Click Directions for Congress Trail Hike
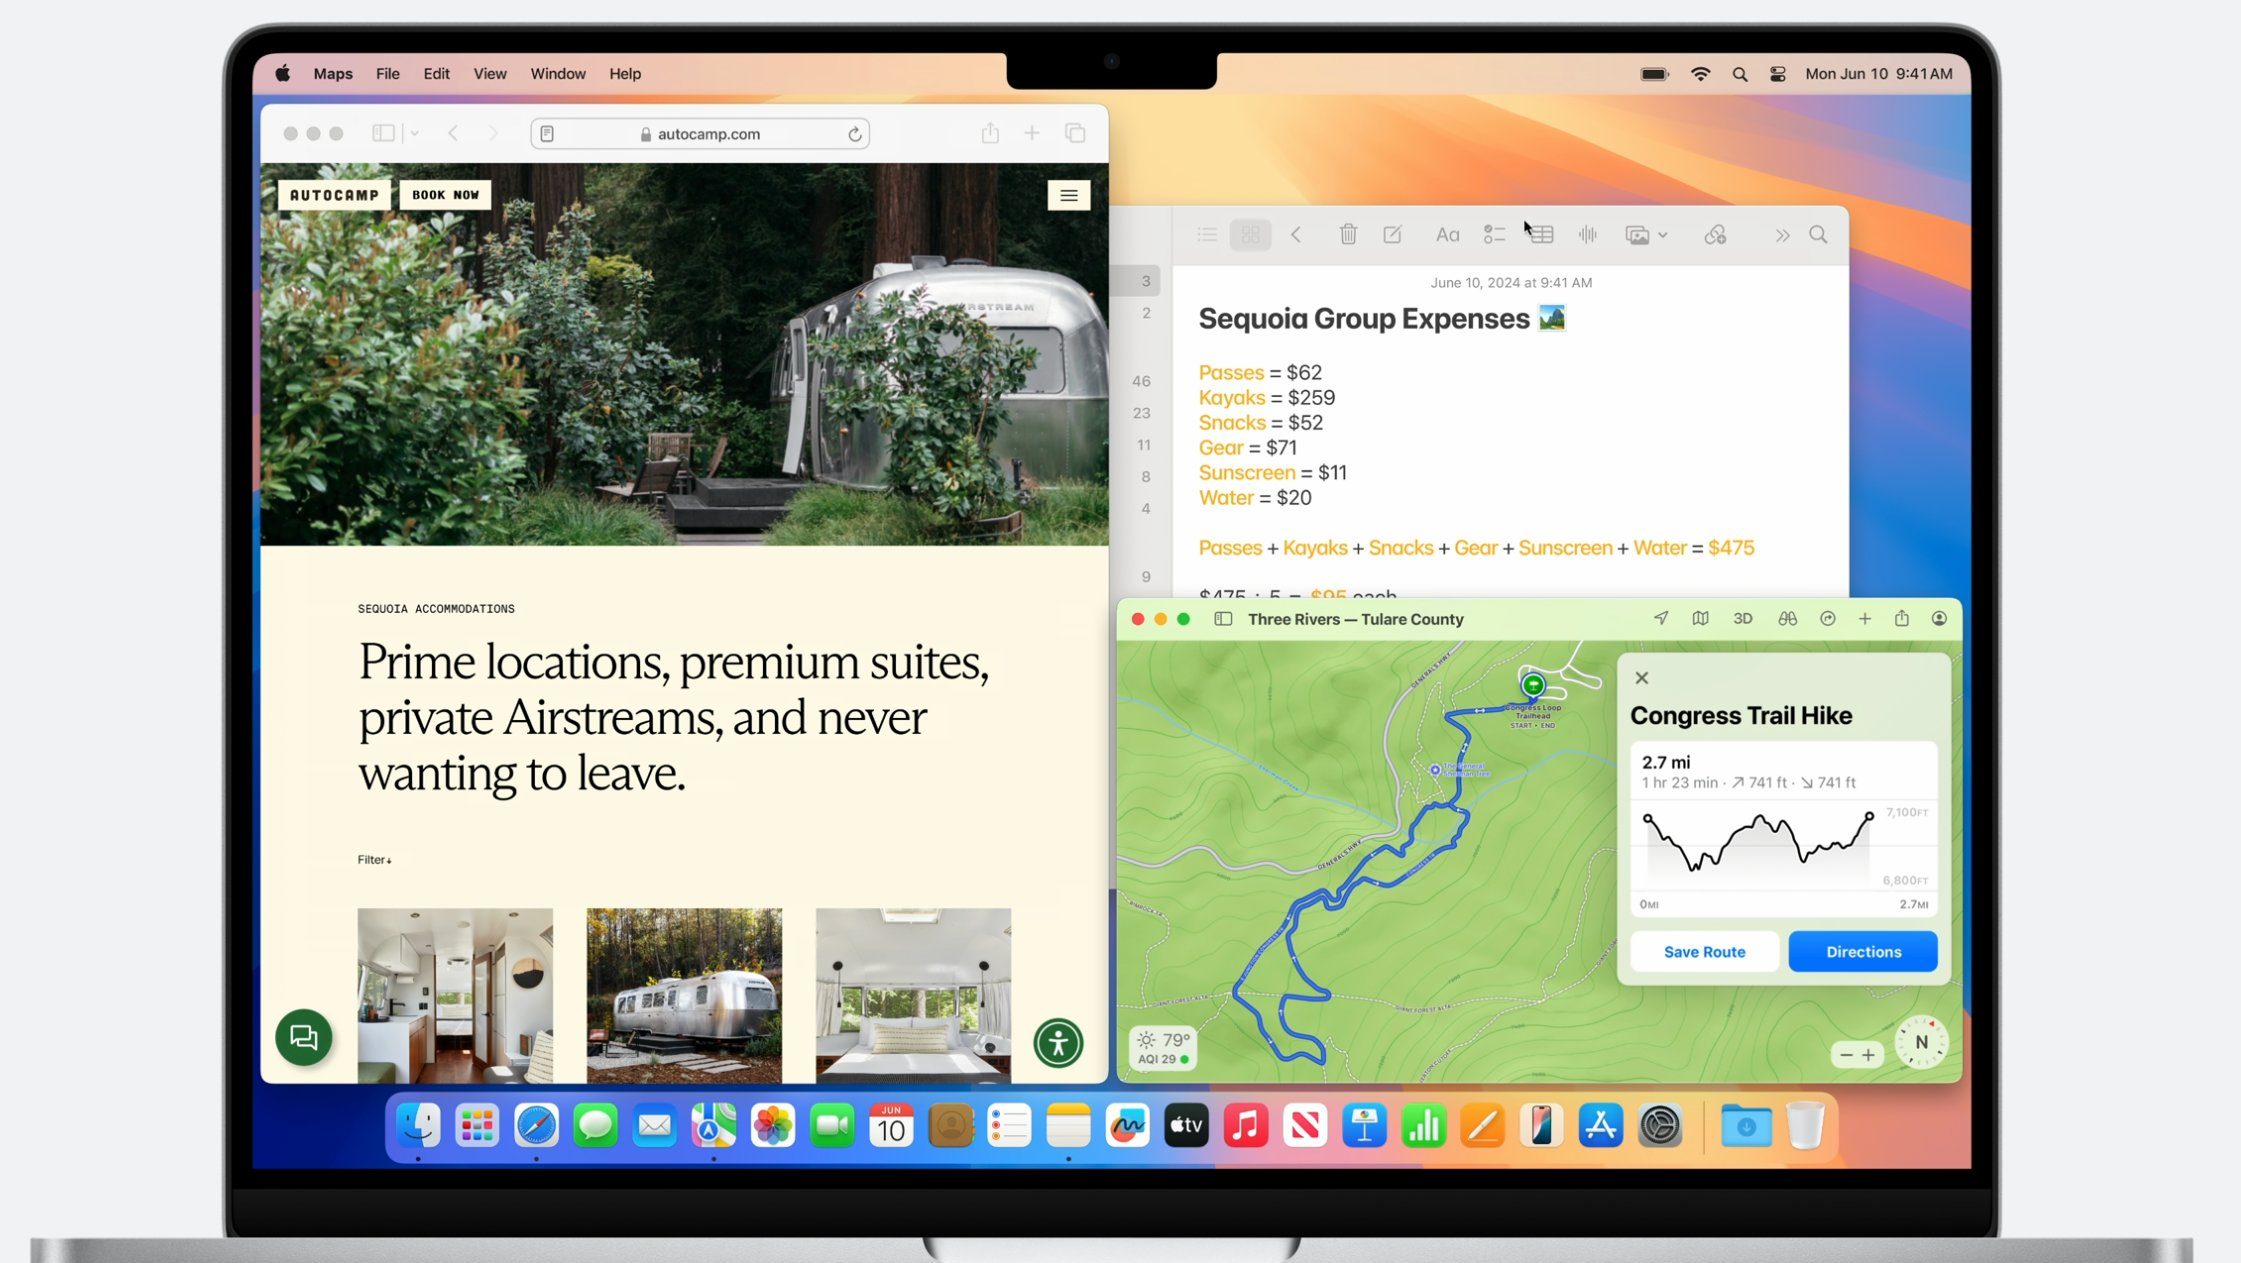Viewport: 2241px width, 1263px height. 1862,951
